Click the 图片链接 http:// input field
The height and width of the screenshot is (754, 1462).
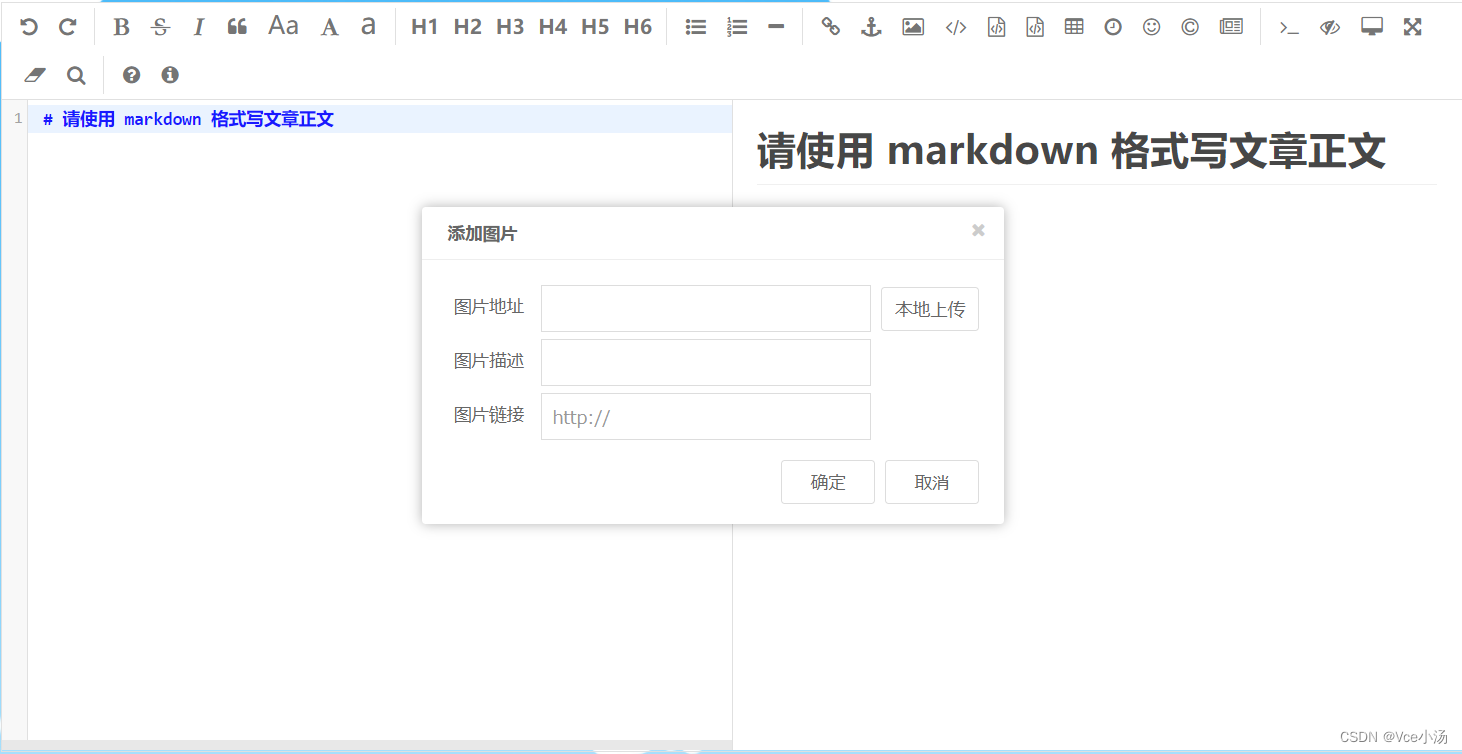pos(706,416)
